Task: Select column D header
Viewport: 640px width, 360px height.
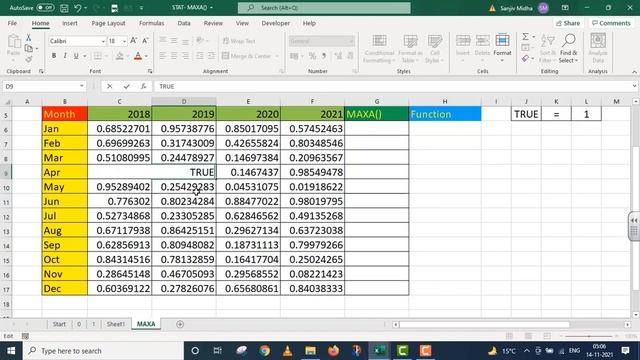Action: (x=184, y=101)
